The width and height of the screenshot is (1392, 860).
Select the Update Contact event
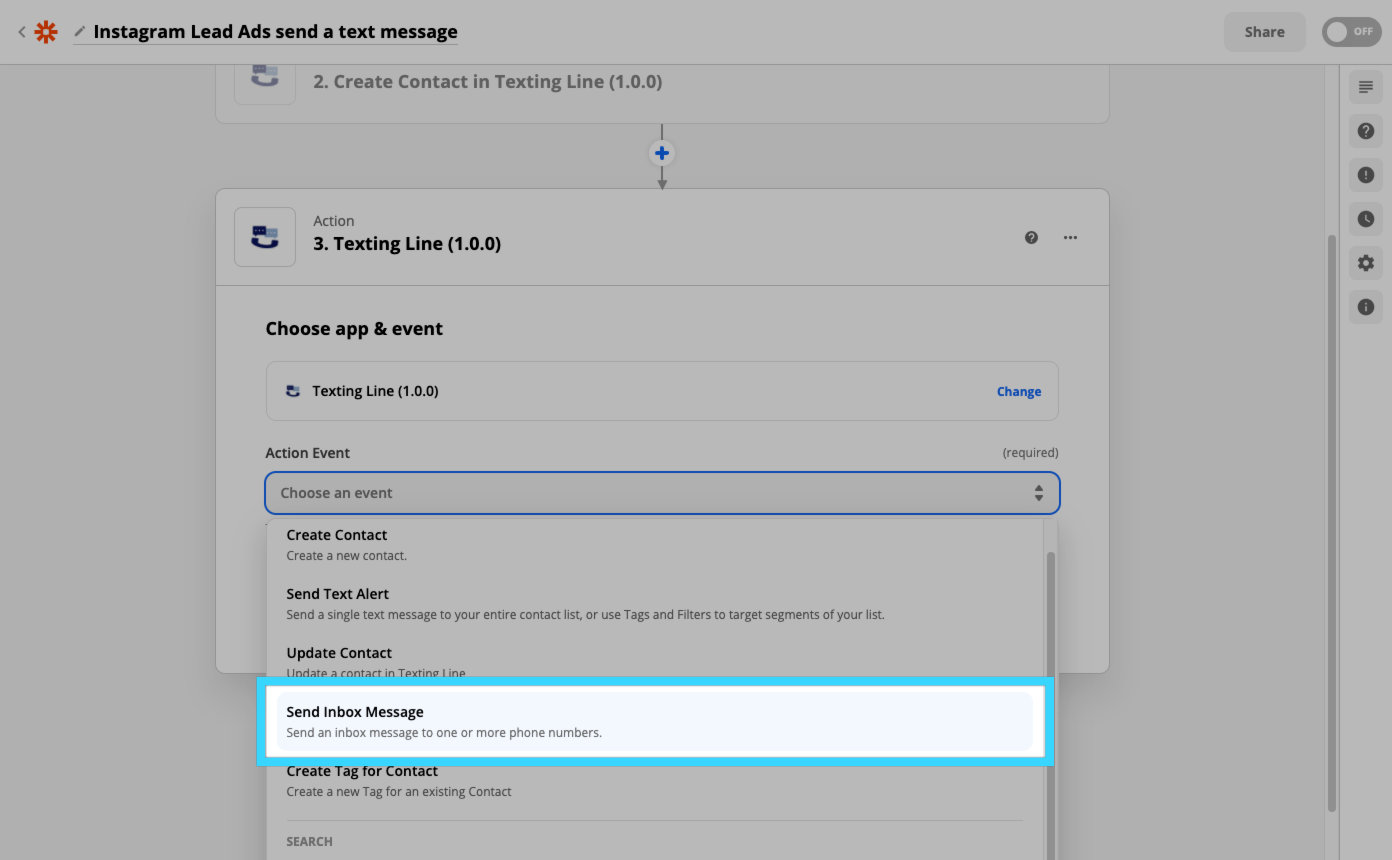pos(655,661)
